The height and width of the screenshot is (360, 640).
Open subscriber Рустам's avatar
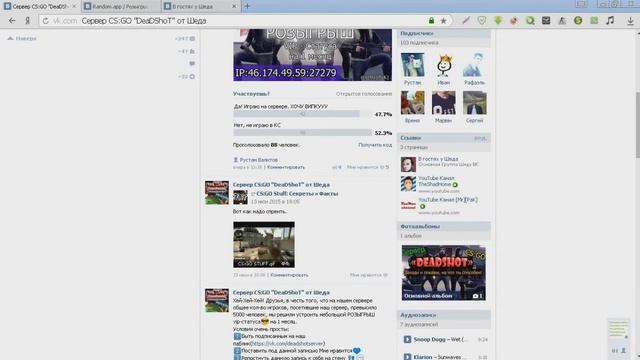tap(412, 64)
